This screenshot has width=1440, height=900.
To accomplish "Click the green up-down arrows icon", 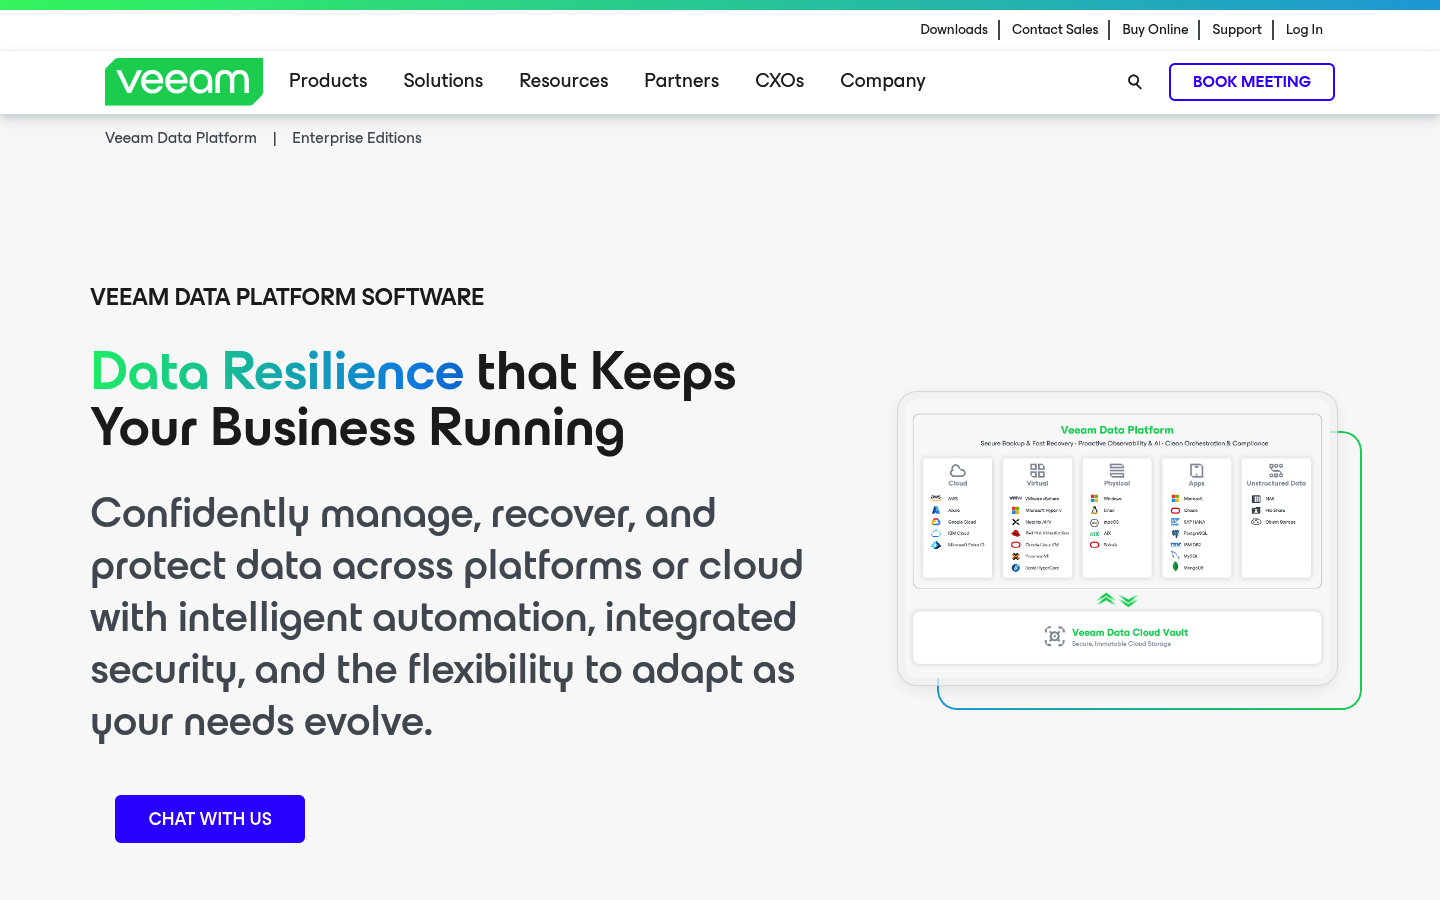I will tap(1117, 600).
